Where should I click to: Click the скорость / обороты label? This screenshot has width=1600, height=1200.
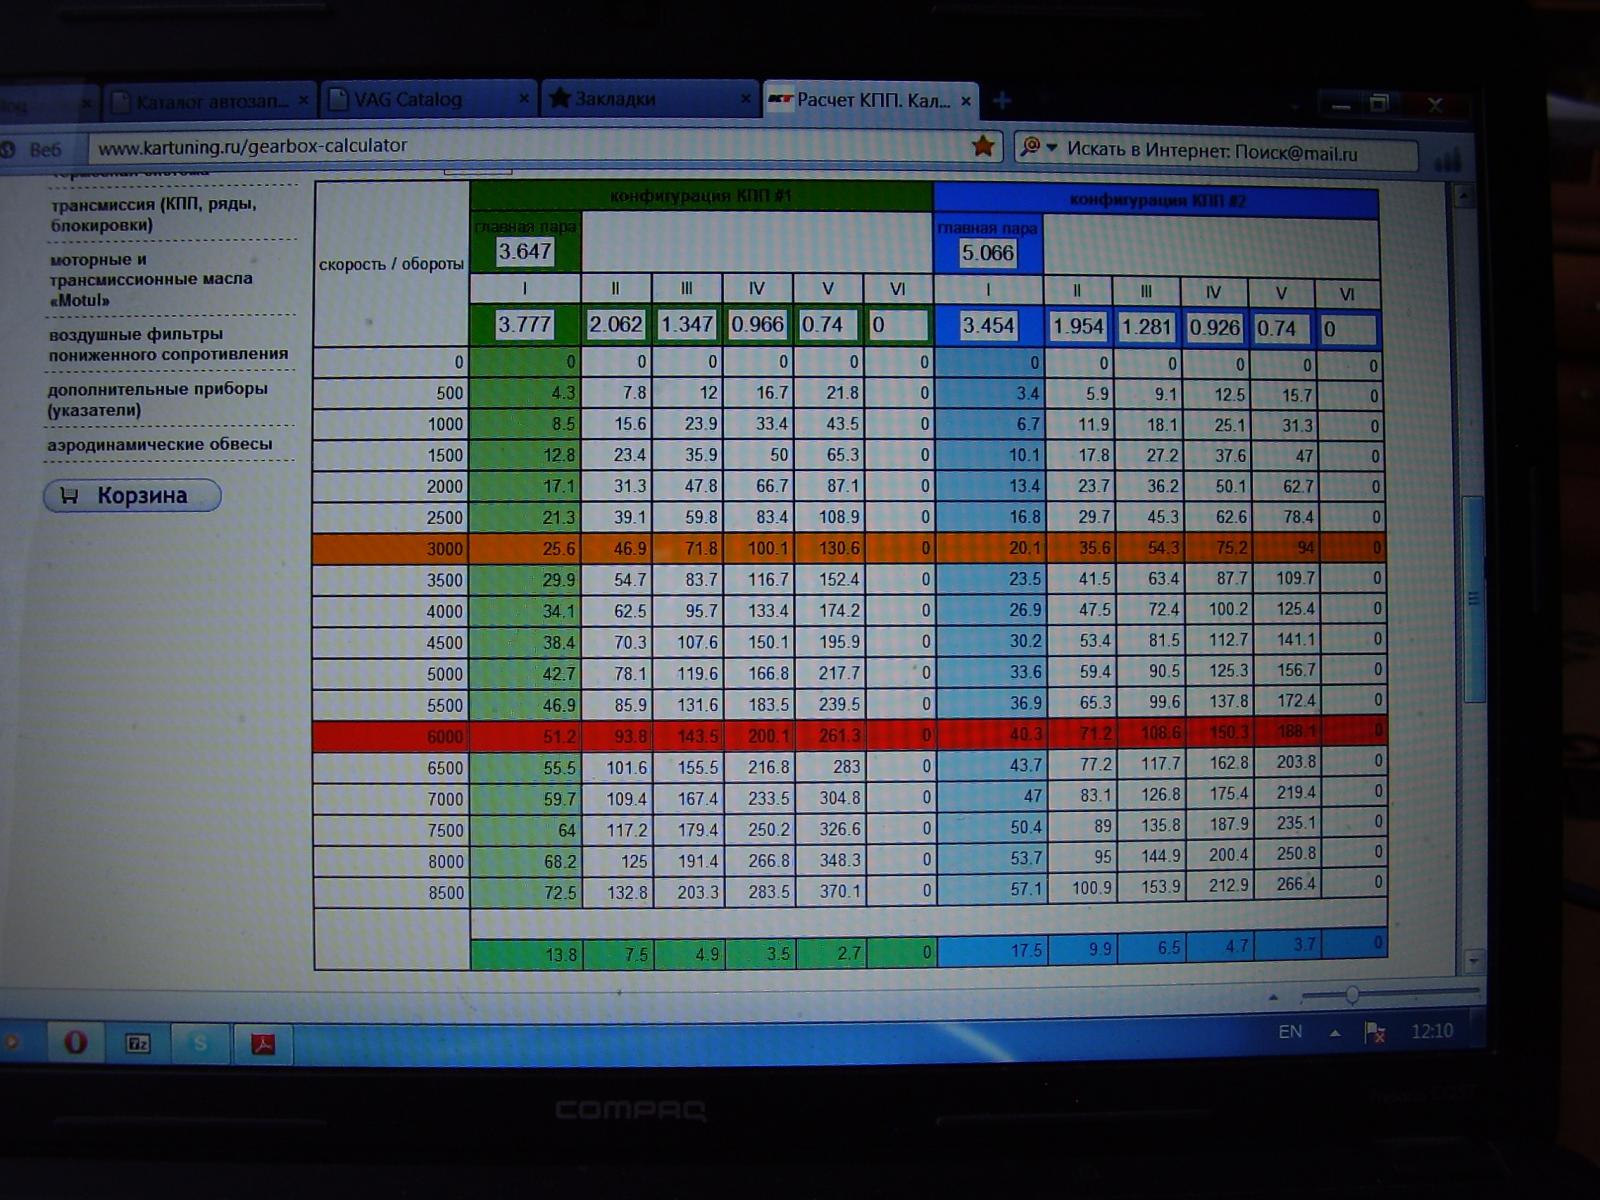coord(391,264)
